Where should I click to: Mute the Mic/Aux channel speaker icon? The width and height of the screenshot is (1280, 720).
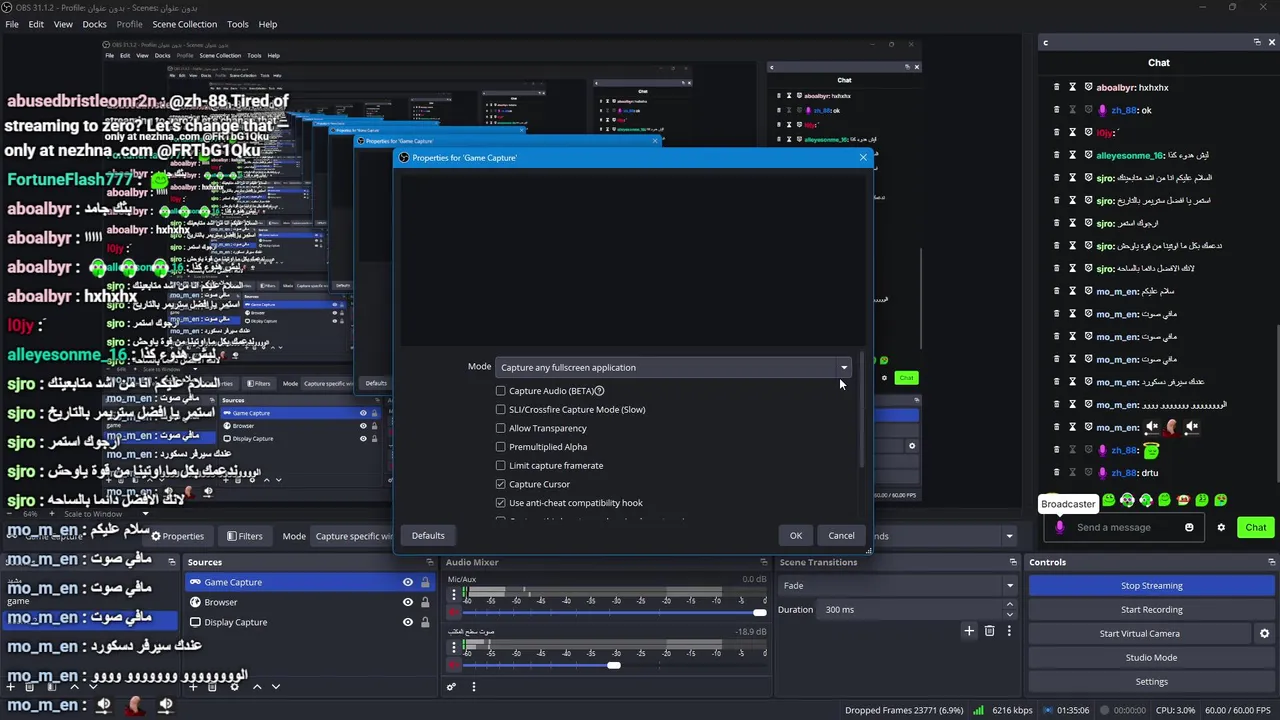(x=454, y=612)
